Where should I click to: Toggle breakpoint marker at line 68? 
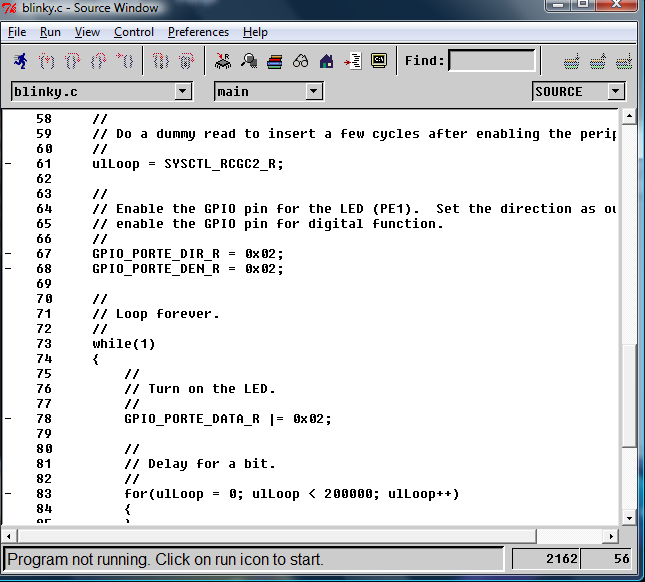click(8, 269)
